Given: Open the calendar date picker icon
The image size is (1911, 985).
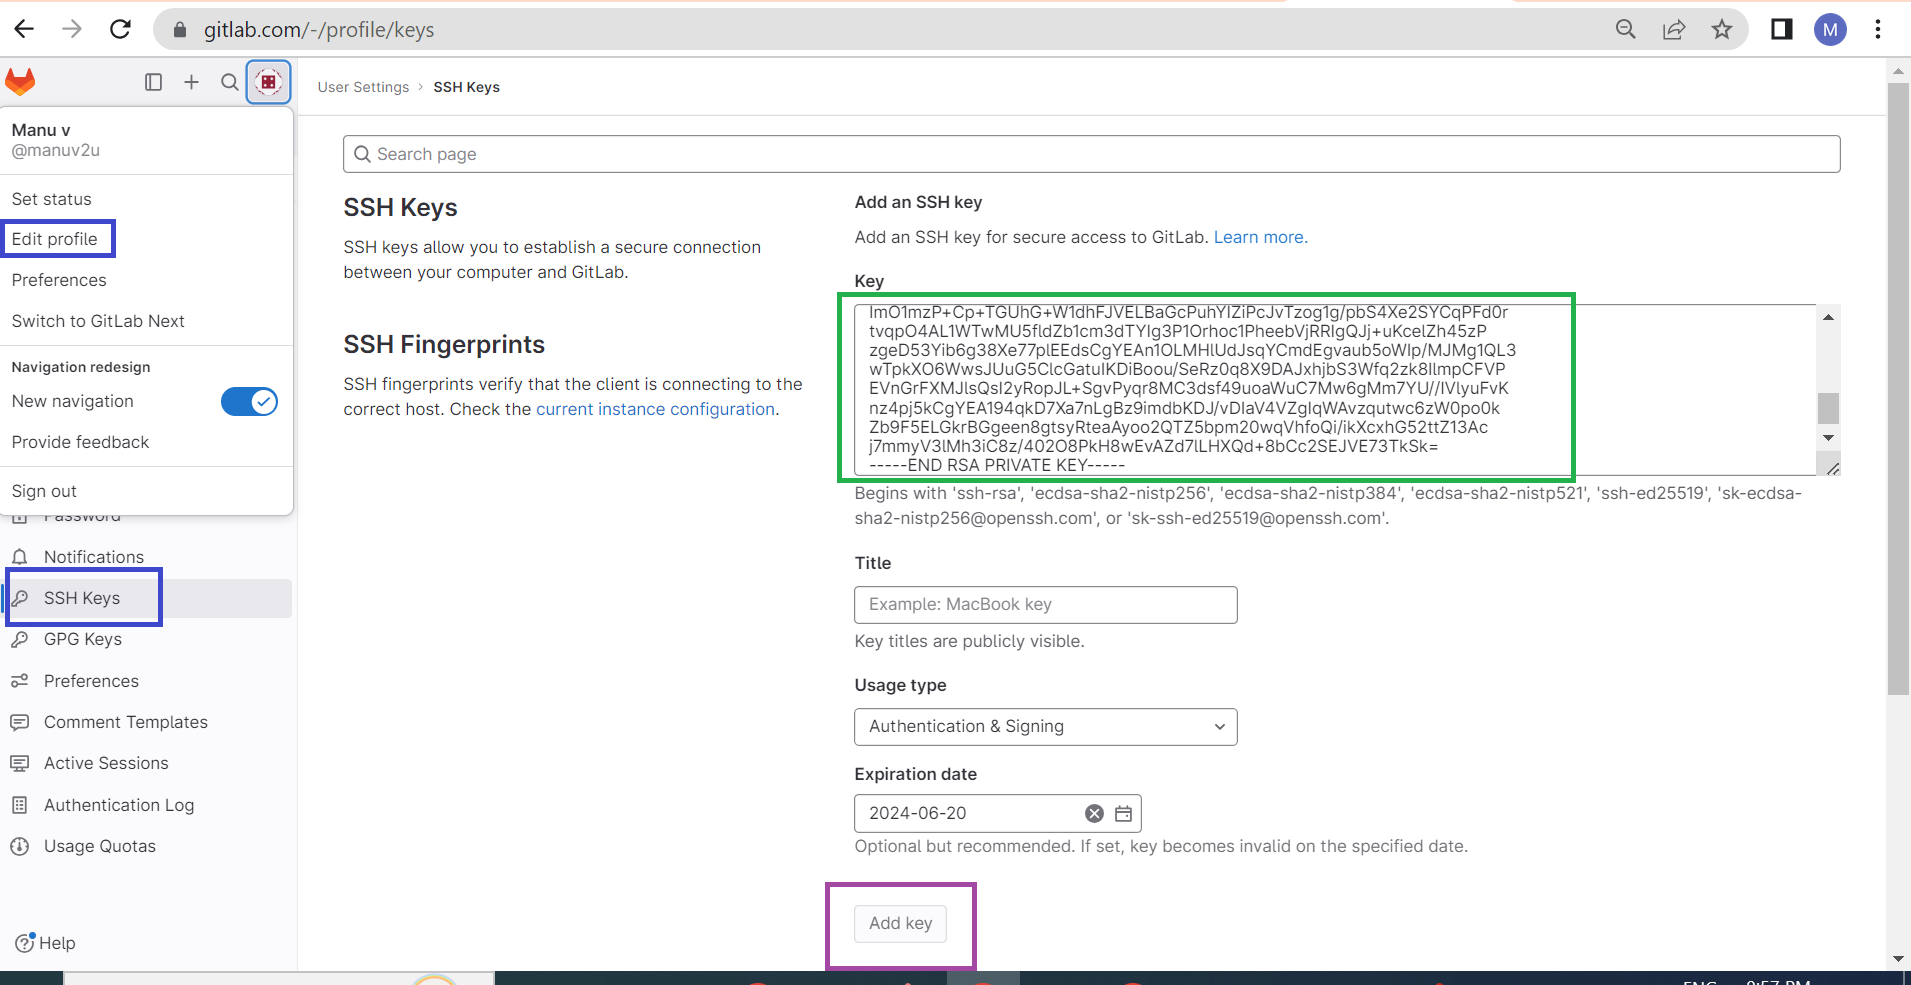Looking at the screenshot, I should [1124, 814].
